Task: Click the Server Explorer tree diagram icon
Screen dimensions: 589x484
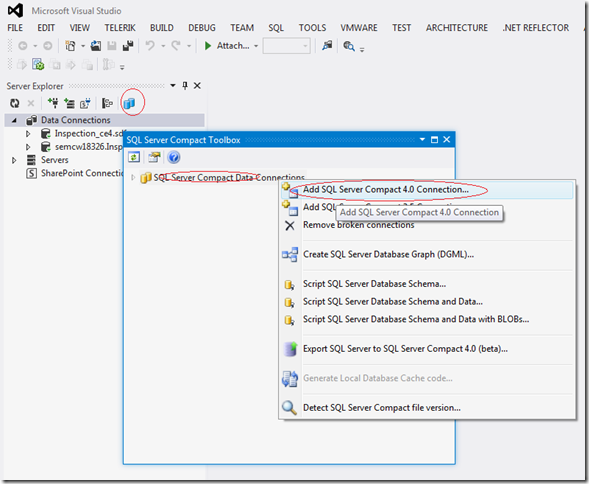Action: pyautogui.click(x=107, y=103)
